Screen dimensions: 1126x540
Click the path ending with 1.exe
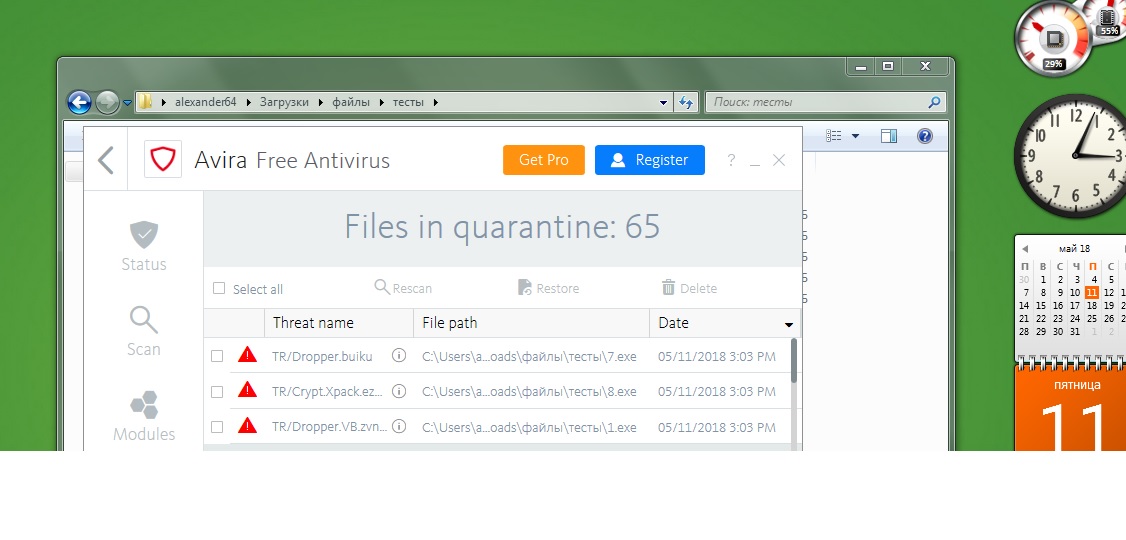529,427
